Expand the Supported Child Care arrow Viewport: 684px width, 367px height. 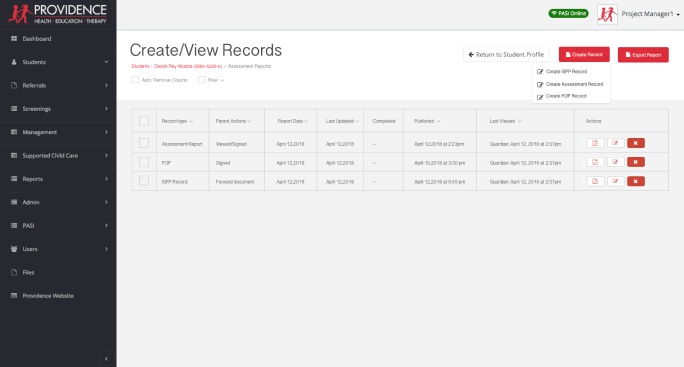click(106, 155)
